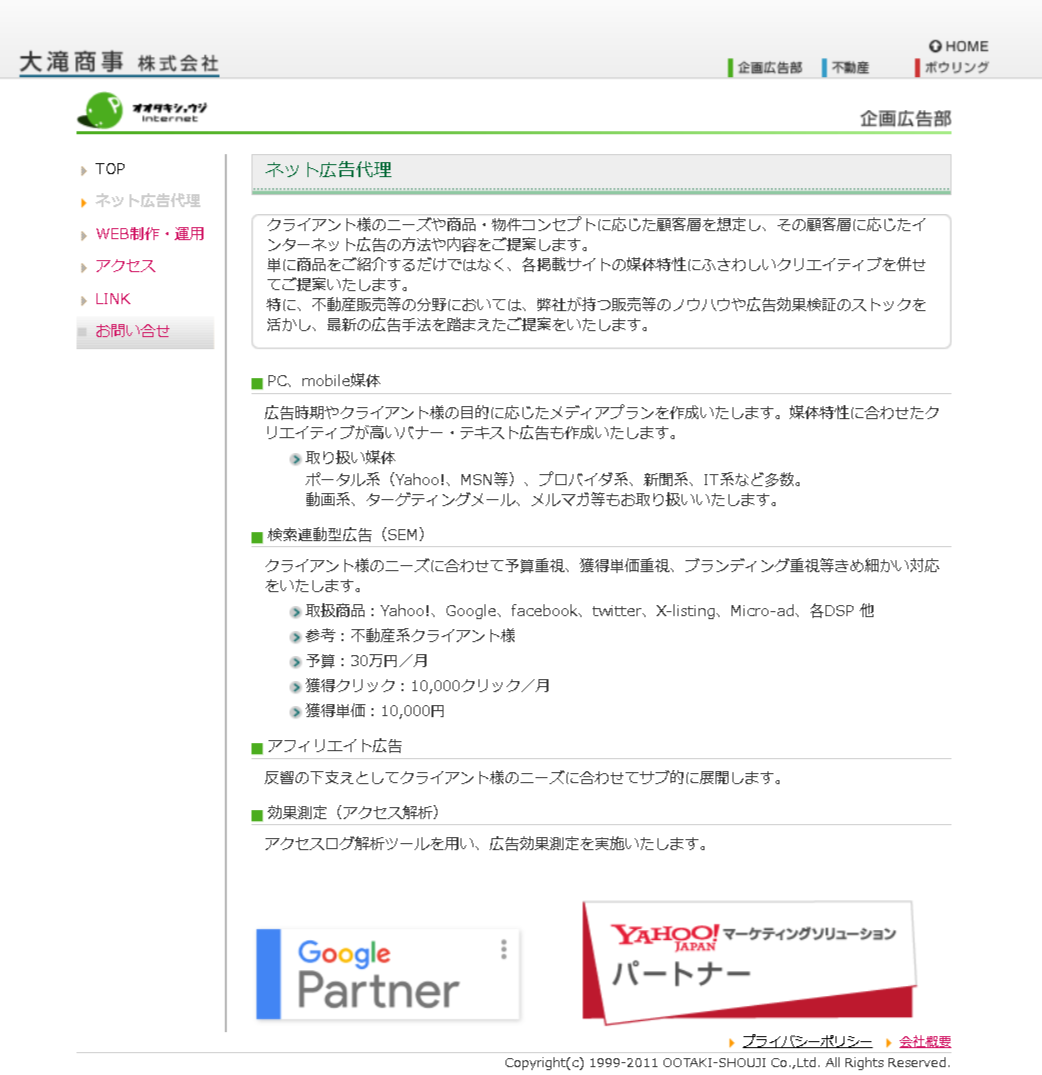Go to HOME link
The height and width of the screenshot is (1075, 1042).
click(x=958, y=46)
